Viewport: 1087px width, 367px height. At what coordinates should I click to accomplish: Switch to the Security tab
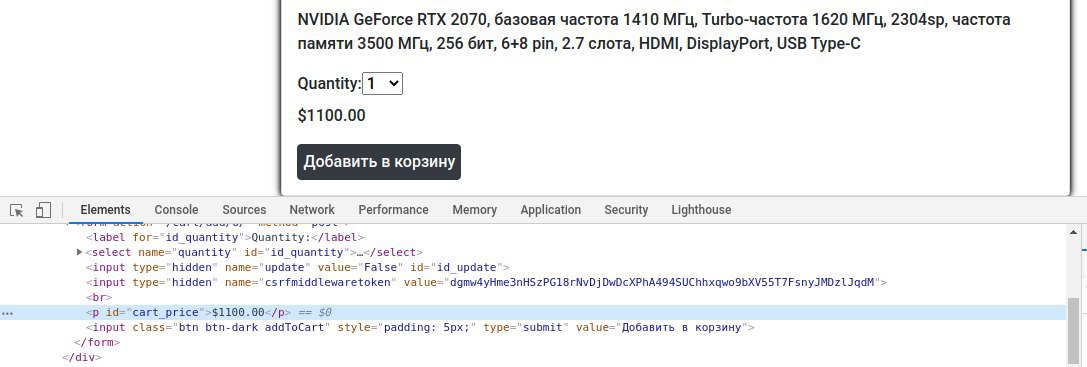[626, 210]
